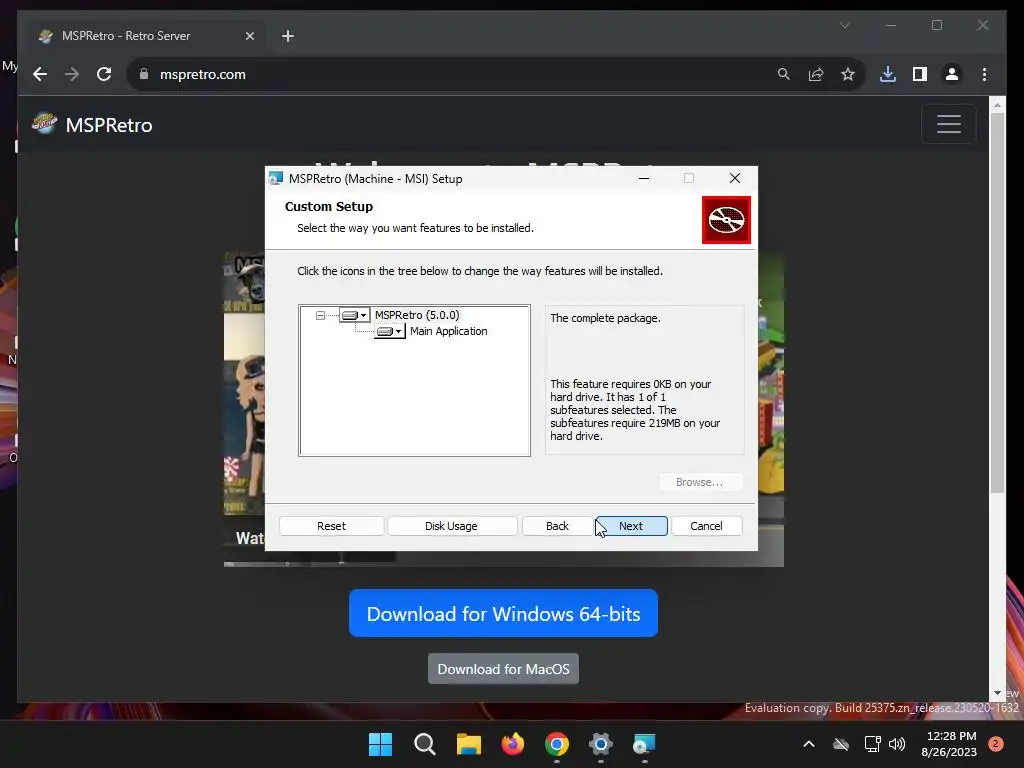Viewport: 1024px width, 768px height.
Task: Click the scrollbar down arrow
Action: pos(997,693)
